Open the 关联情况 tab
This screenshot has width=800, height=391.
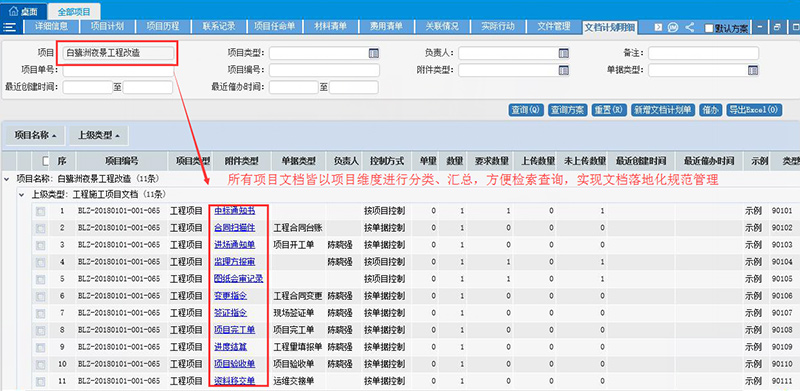coord(442,27)
